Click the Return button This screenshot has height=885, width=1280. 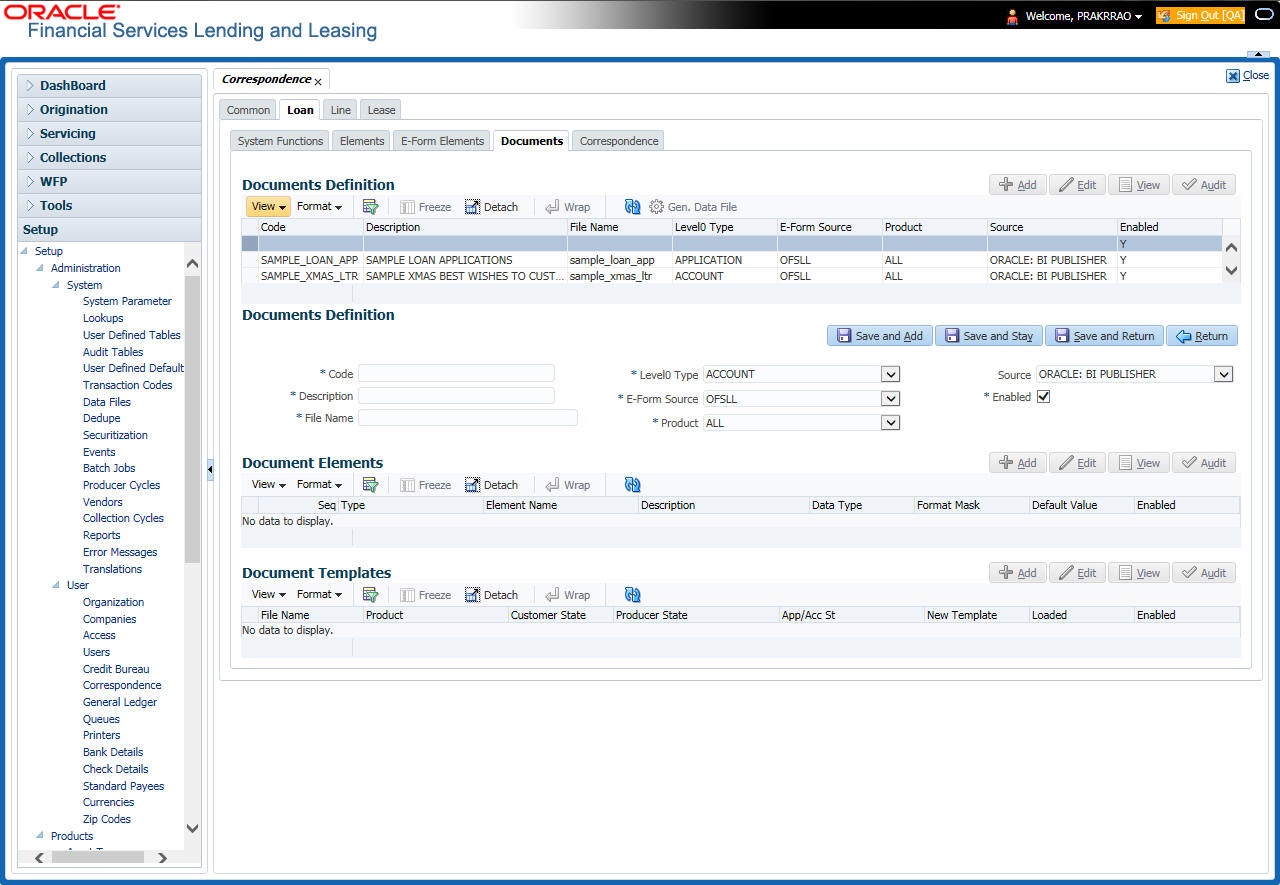pyautogui.click(x=1202, y=336)
